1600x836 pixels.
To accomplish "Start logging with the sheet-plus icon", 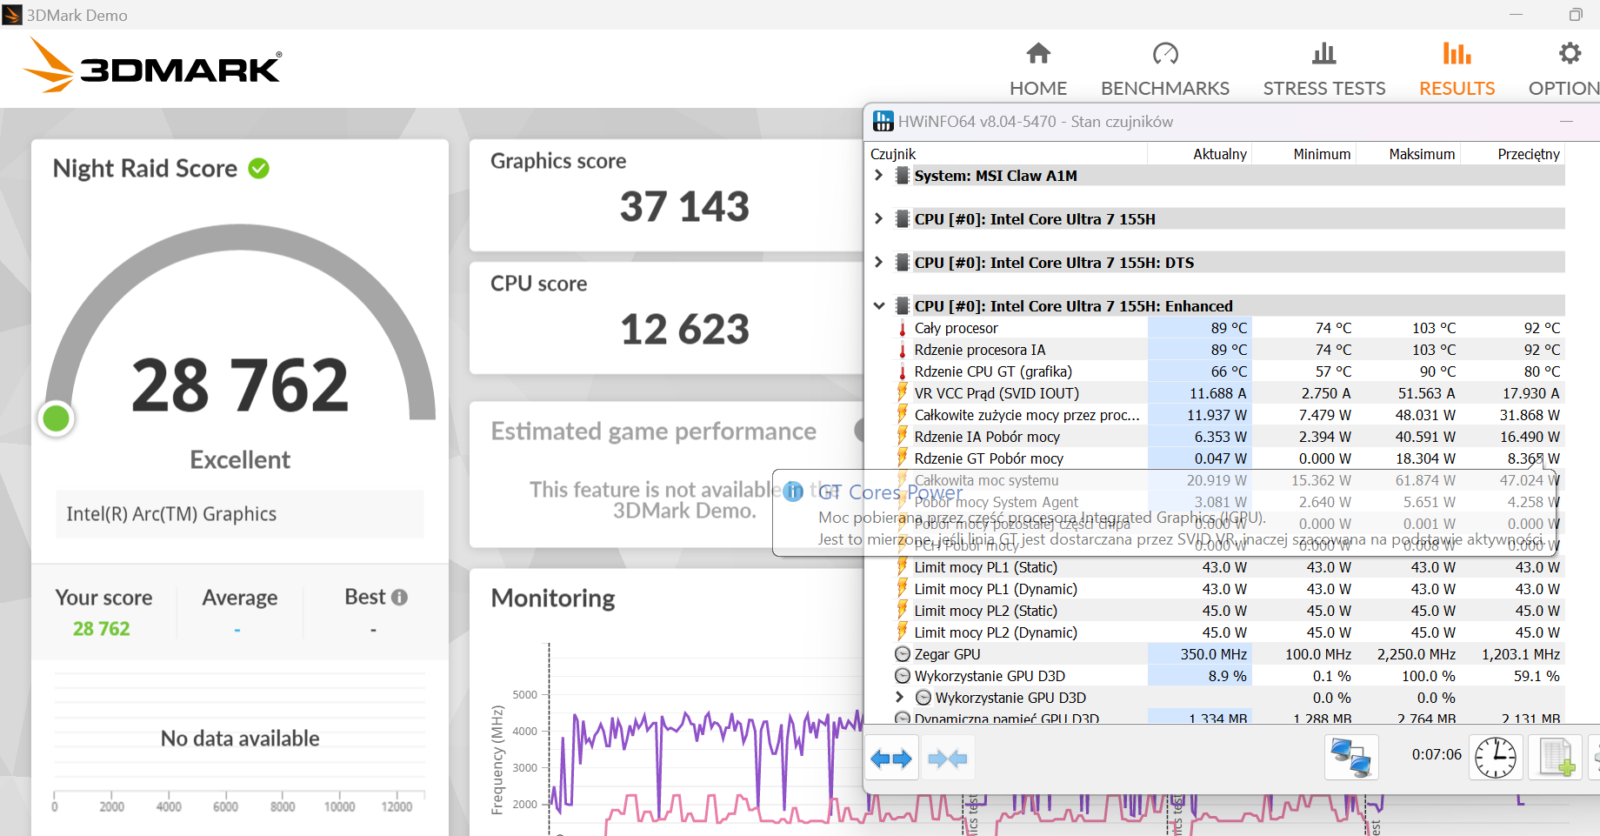I will coord(1557,757).
